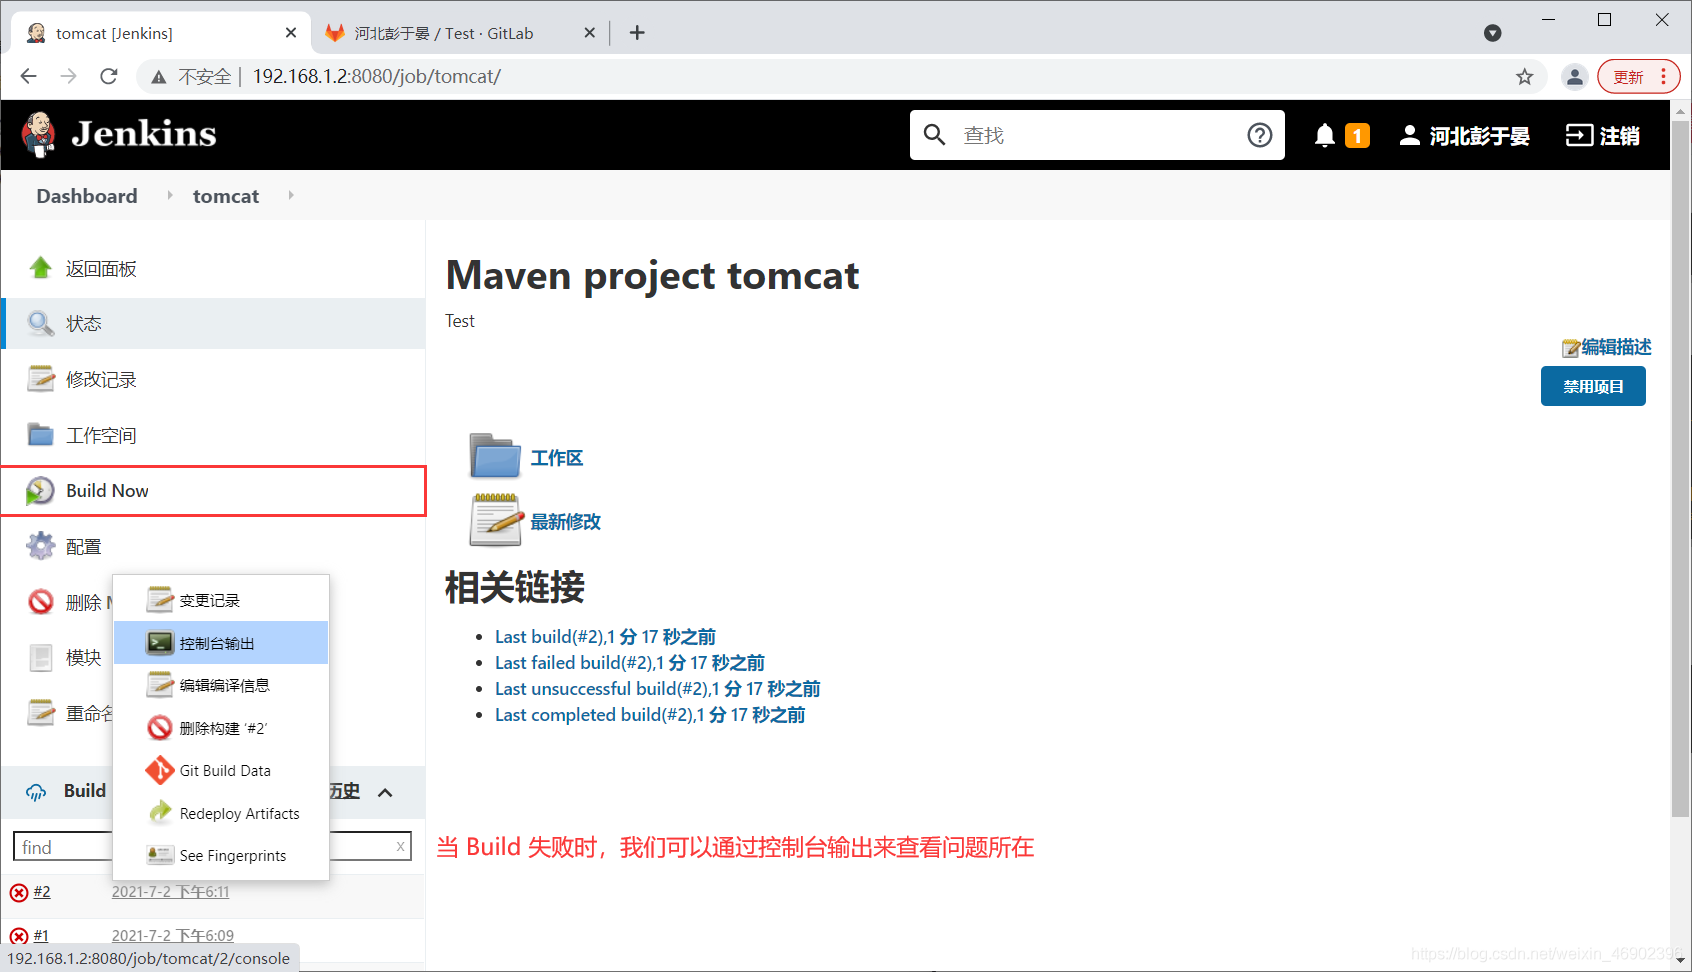Image resolution: width=1692 pixels, height=972 pixels.
Task: Expand the tomcat breadcrumb dropdown arrow
Action: (291, 196)
